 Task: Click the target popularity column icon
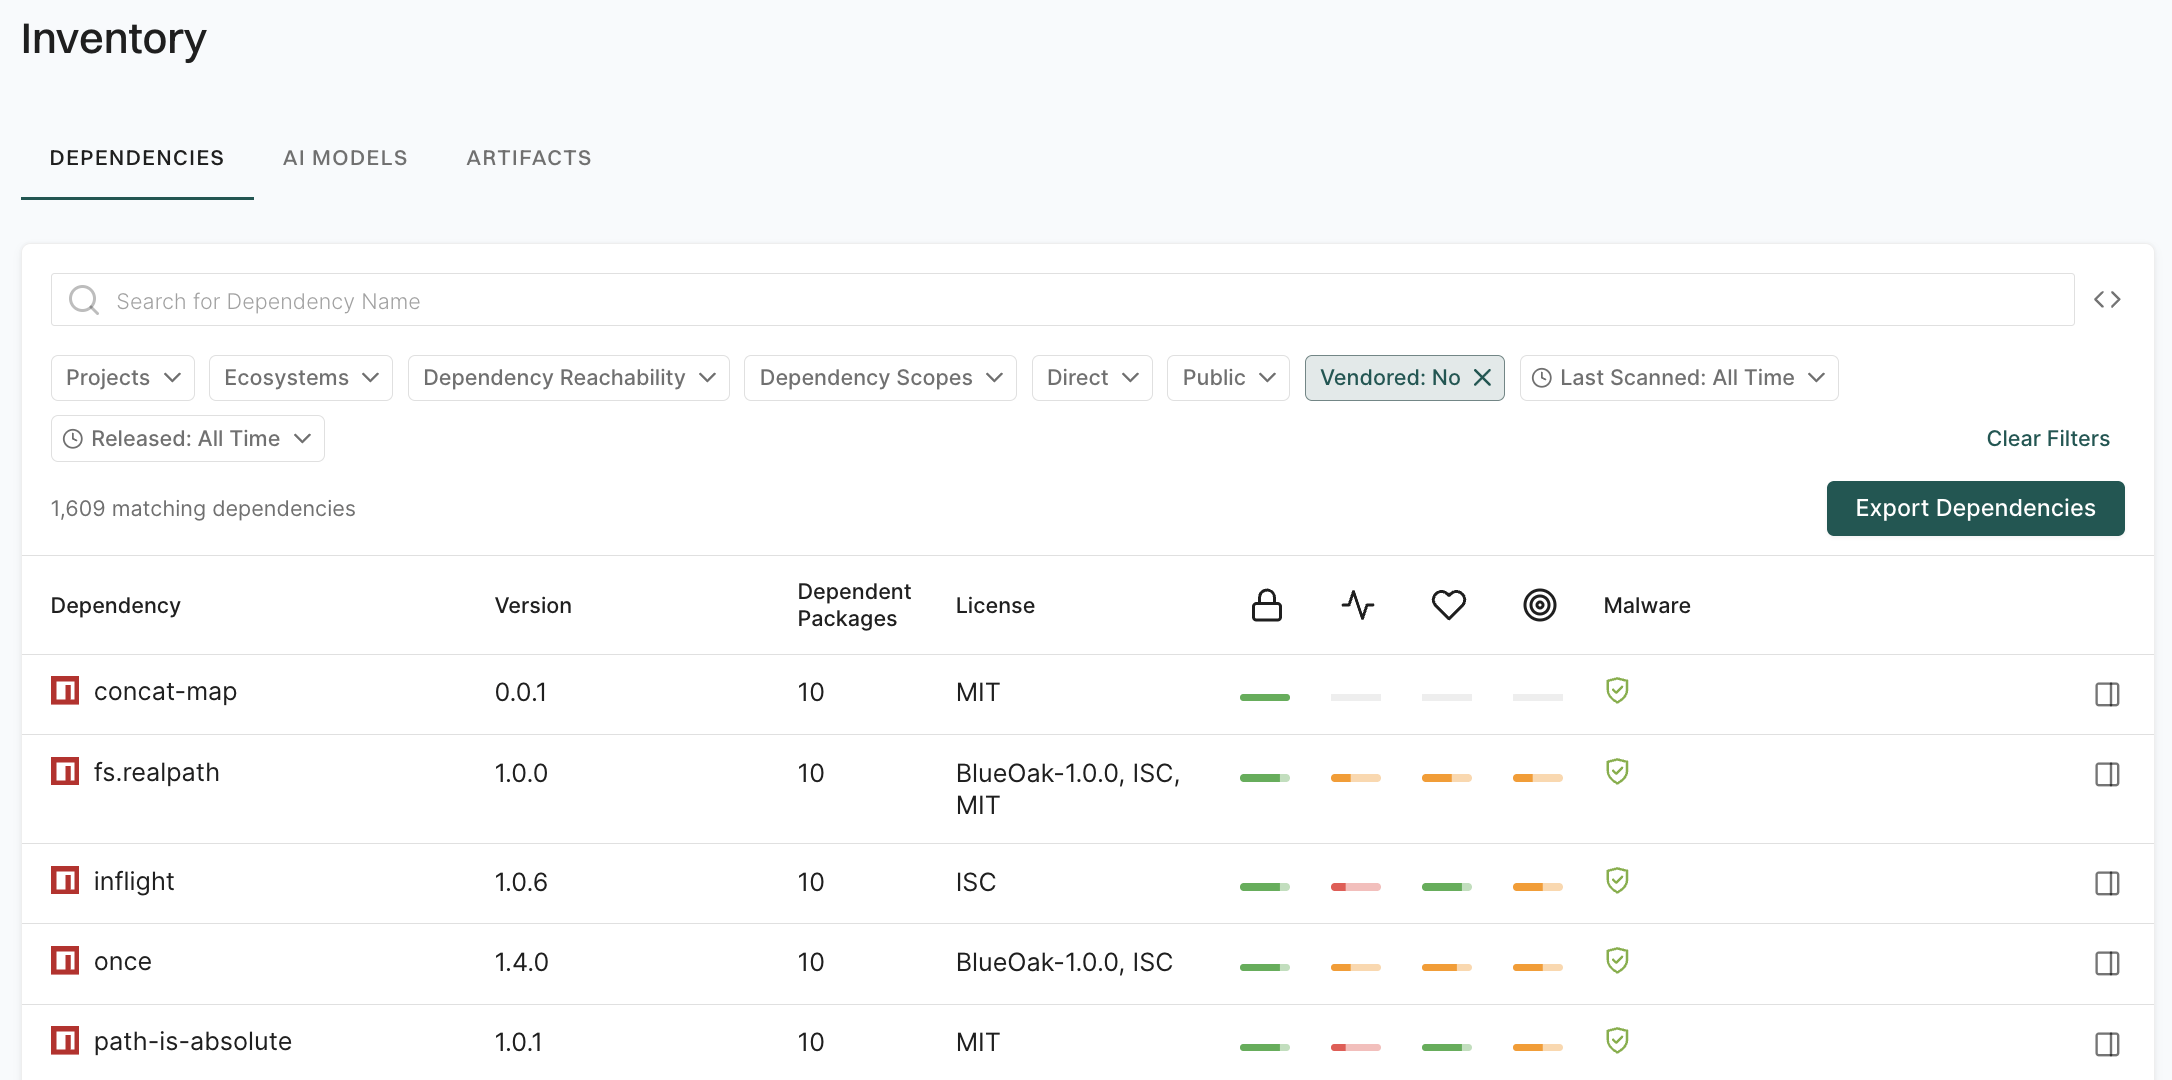pyautogui.click(x=1539, y=605)
